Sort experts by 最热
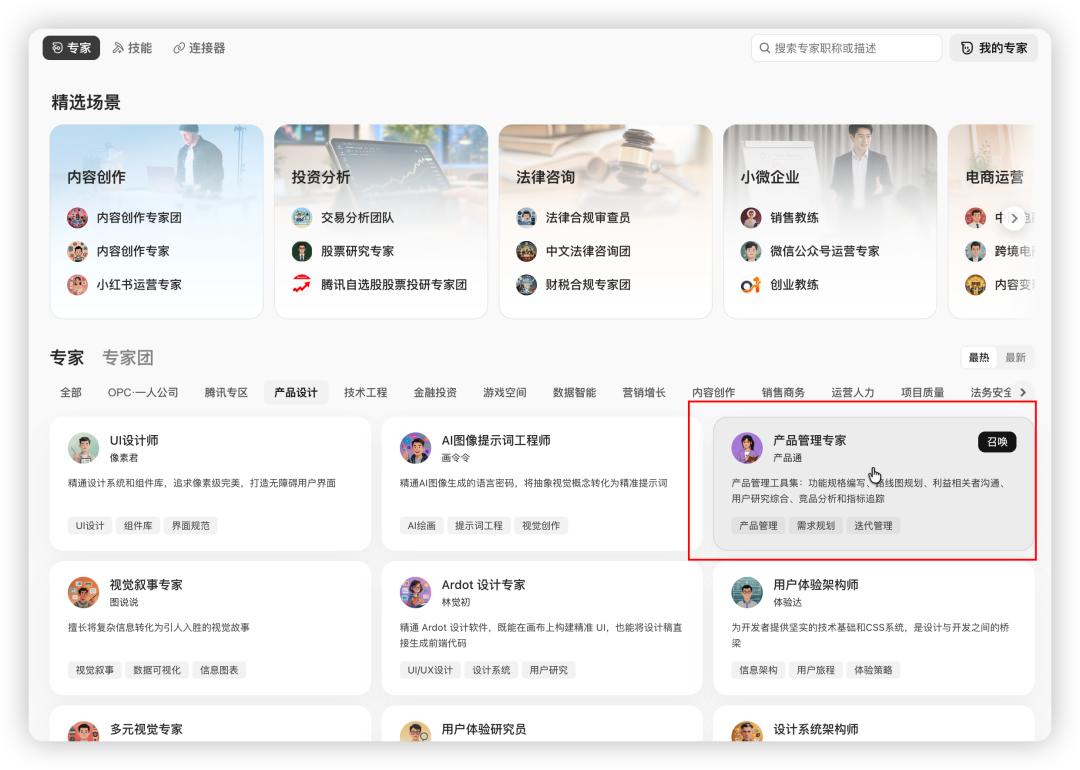The width and height of the screenshot is (1080, 770). (x=979, y=357)
